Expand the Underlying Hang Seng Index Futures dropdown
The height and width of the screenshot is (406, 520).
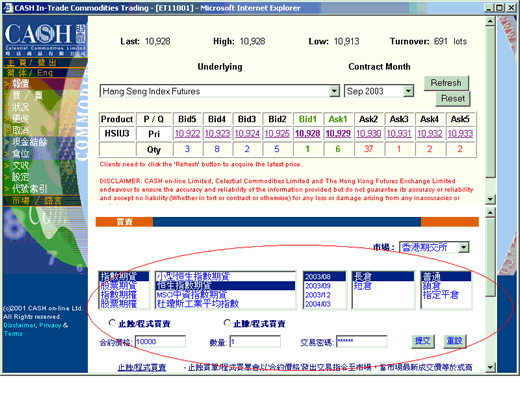[334, 91]
